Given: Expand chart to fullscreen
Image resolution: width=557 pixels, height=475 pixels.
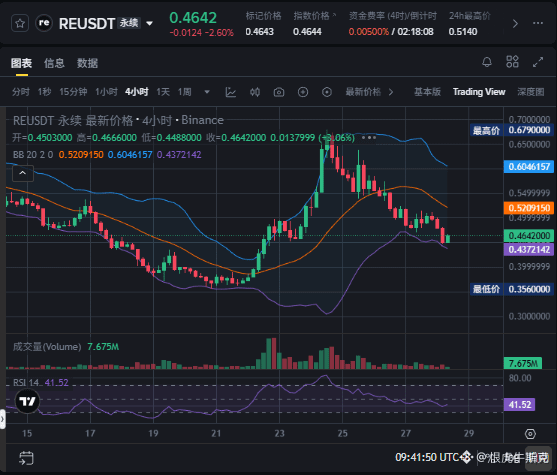Looking at the screenshot, I should [538, 62].
